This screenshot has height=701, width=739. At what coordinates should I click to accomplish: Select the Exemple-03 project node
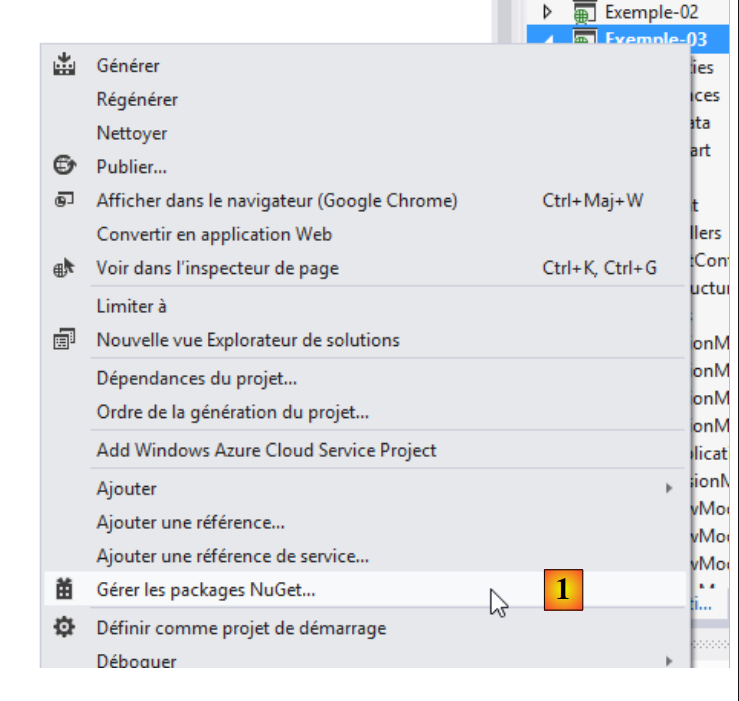coord(655,39)
